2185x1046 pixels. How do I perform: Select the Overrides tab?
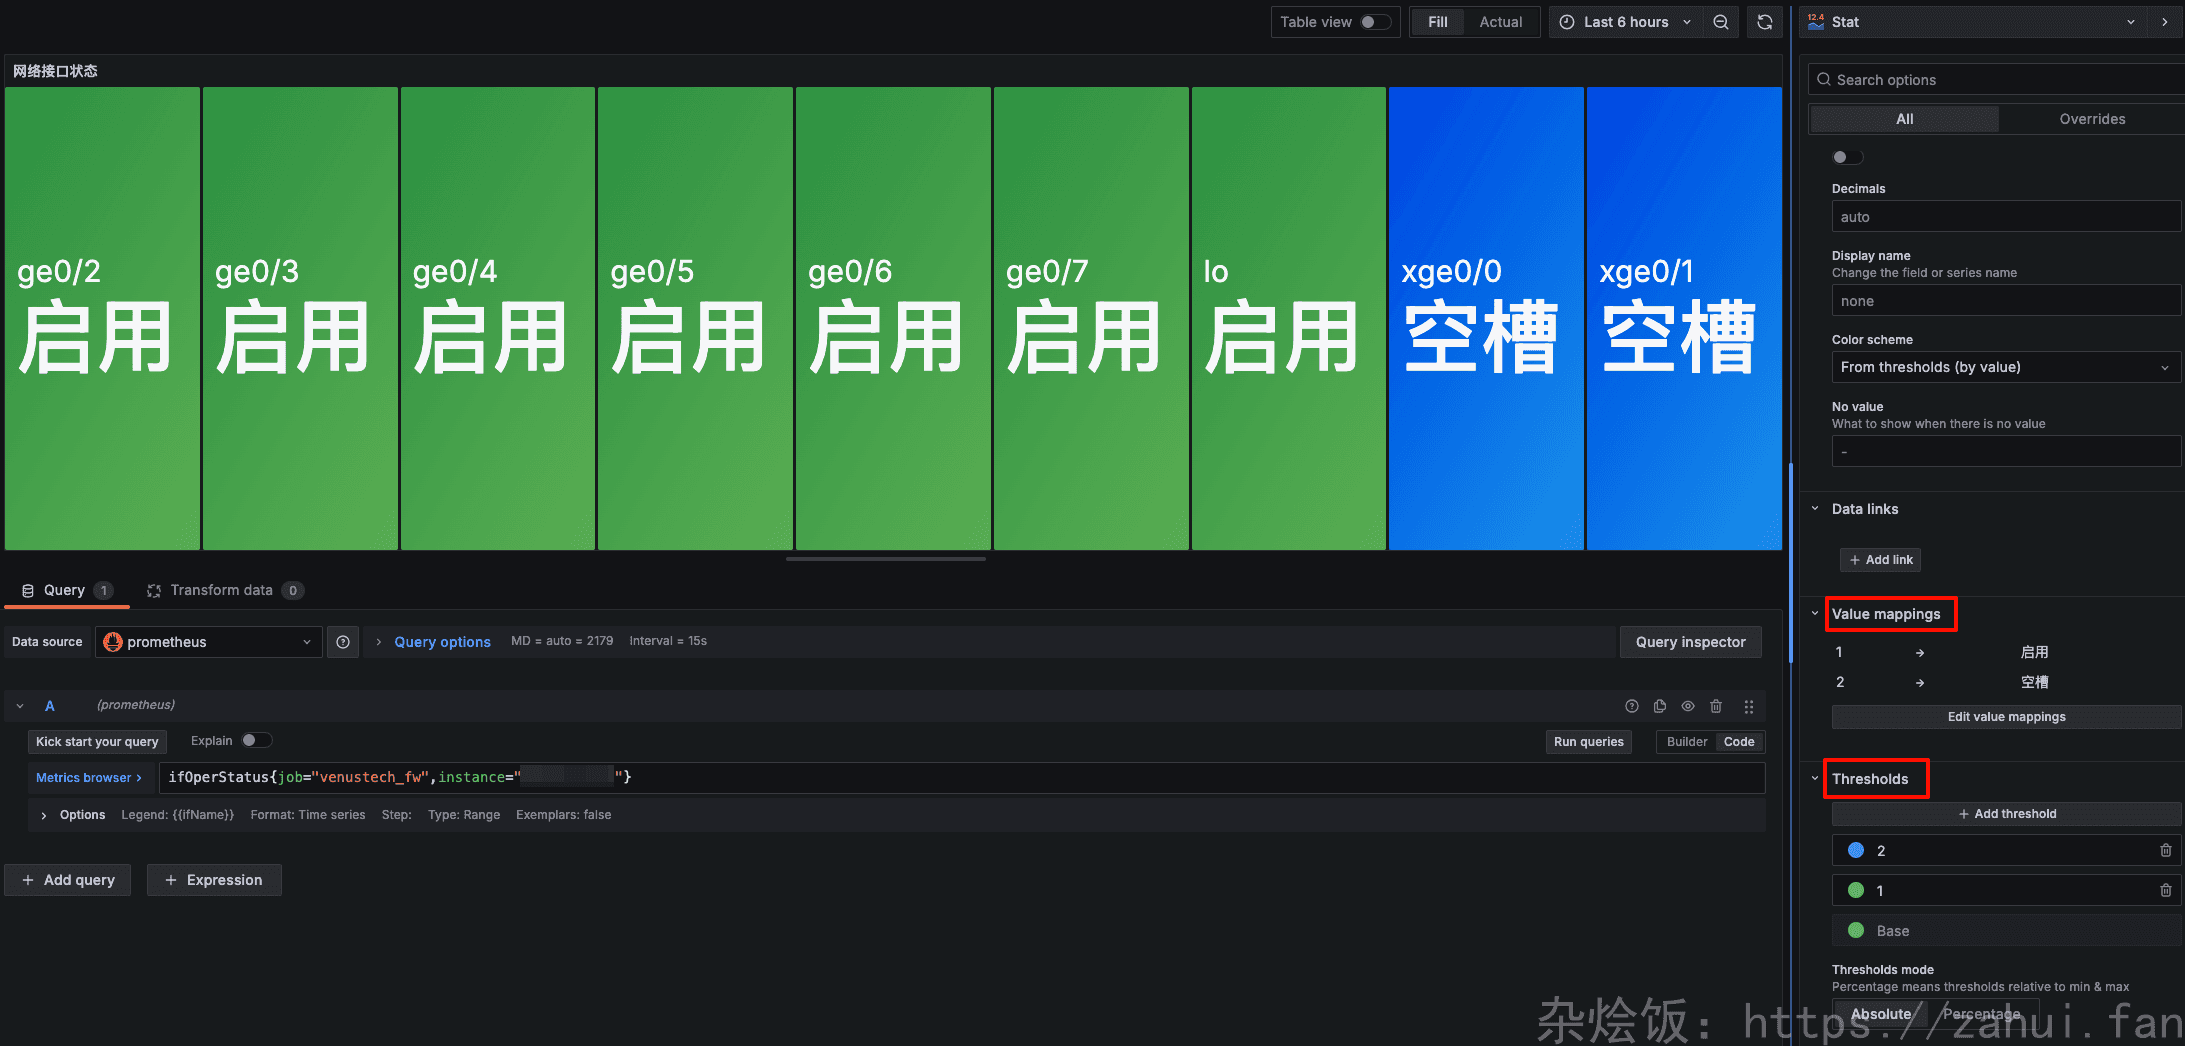click(x=2092, y=119)
